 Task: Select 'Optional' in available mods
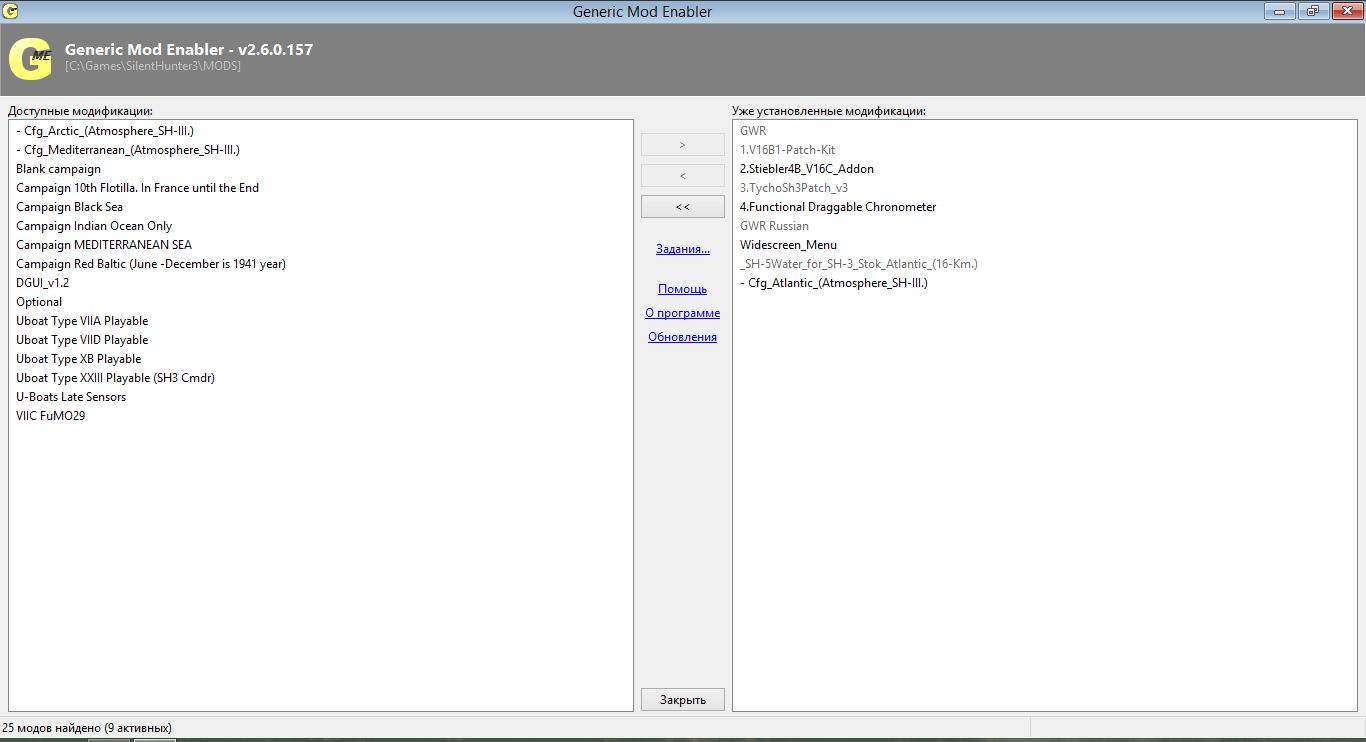[39, 302]
